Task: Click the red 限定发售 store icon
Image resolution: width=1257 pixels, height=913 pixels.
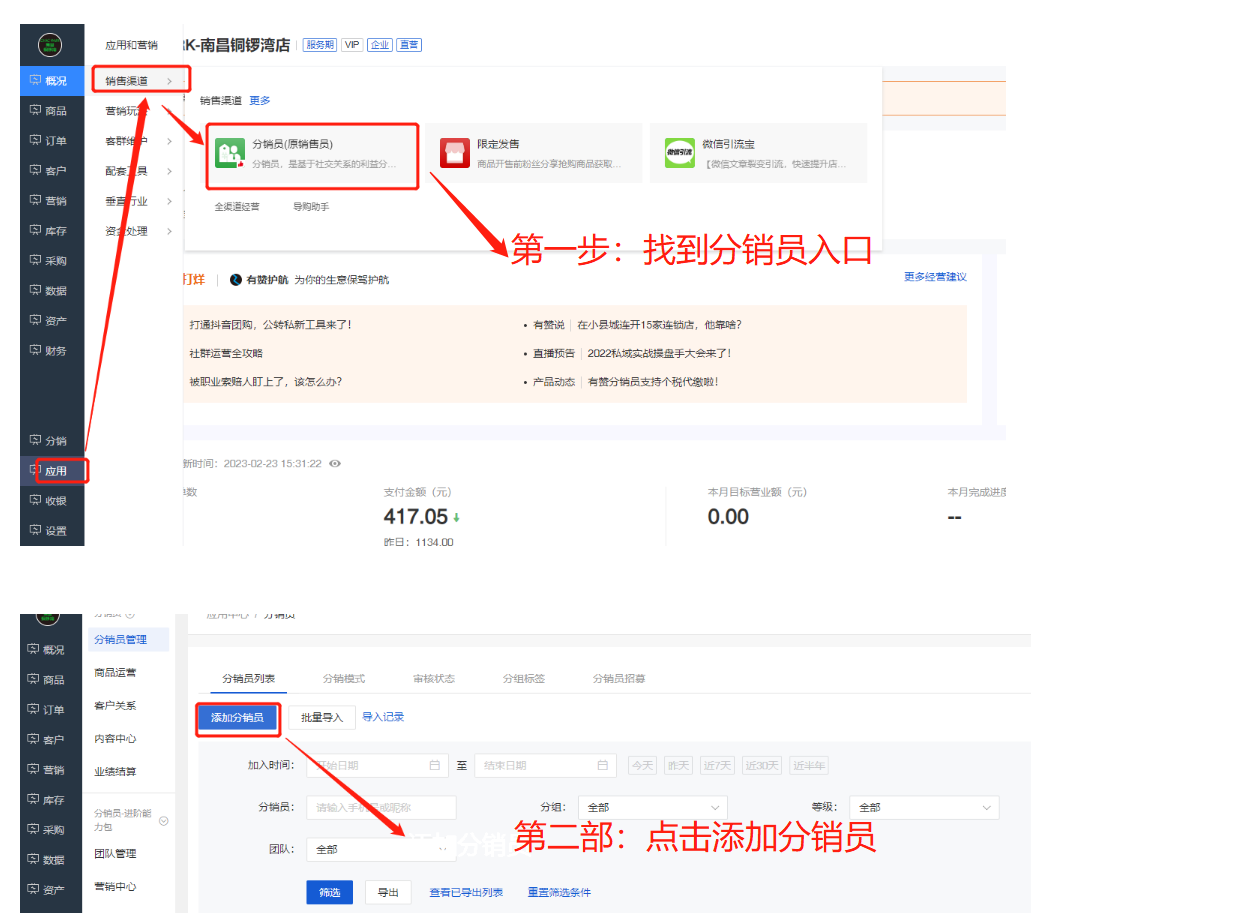Action: (x=455, y=153)
